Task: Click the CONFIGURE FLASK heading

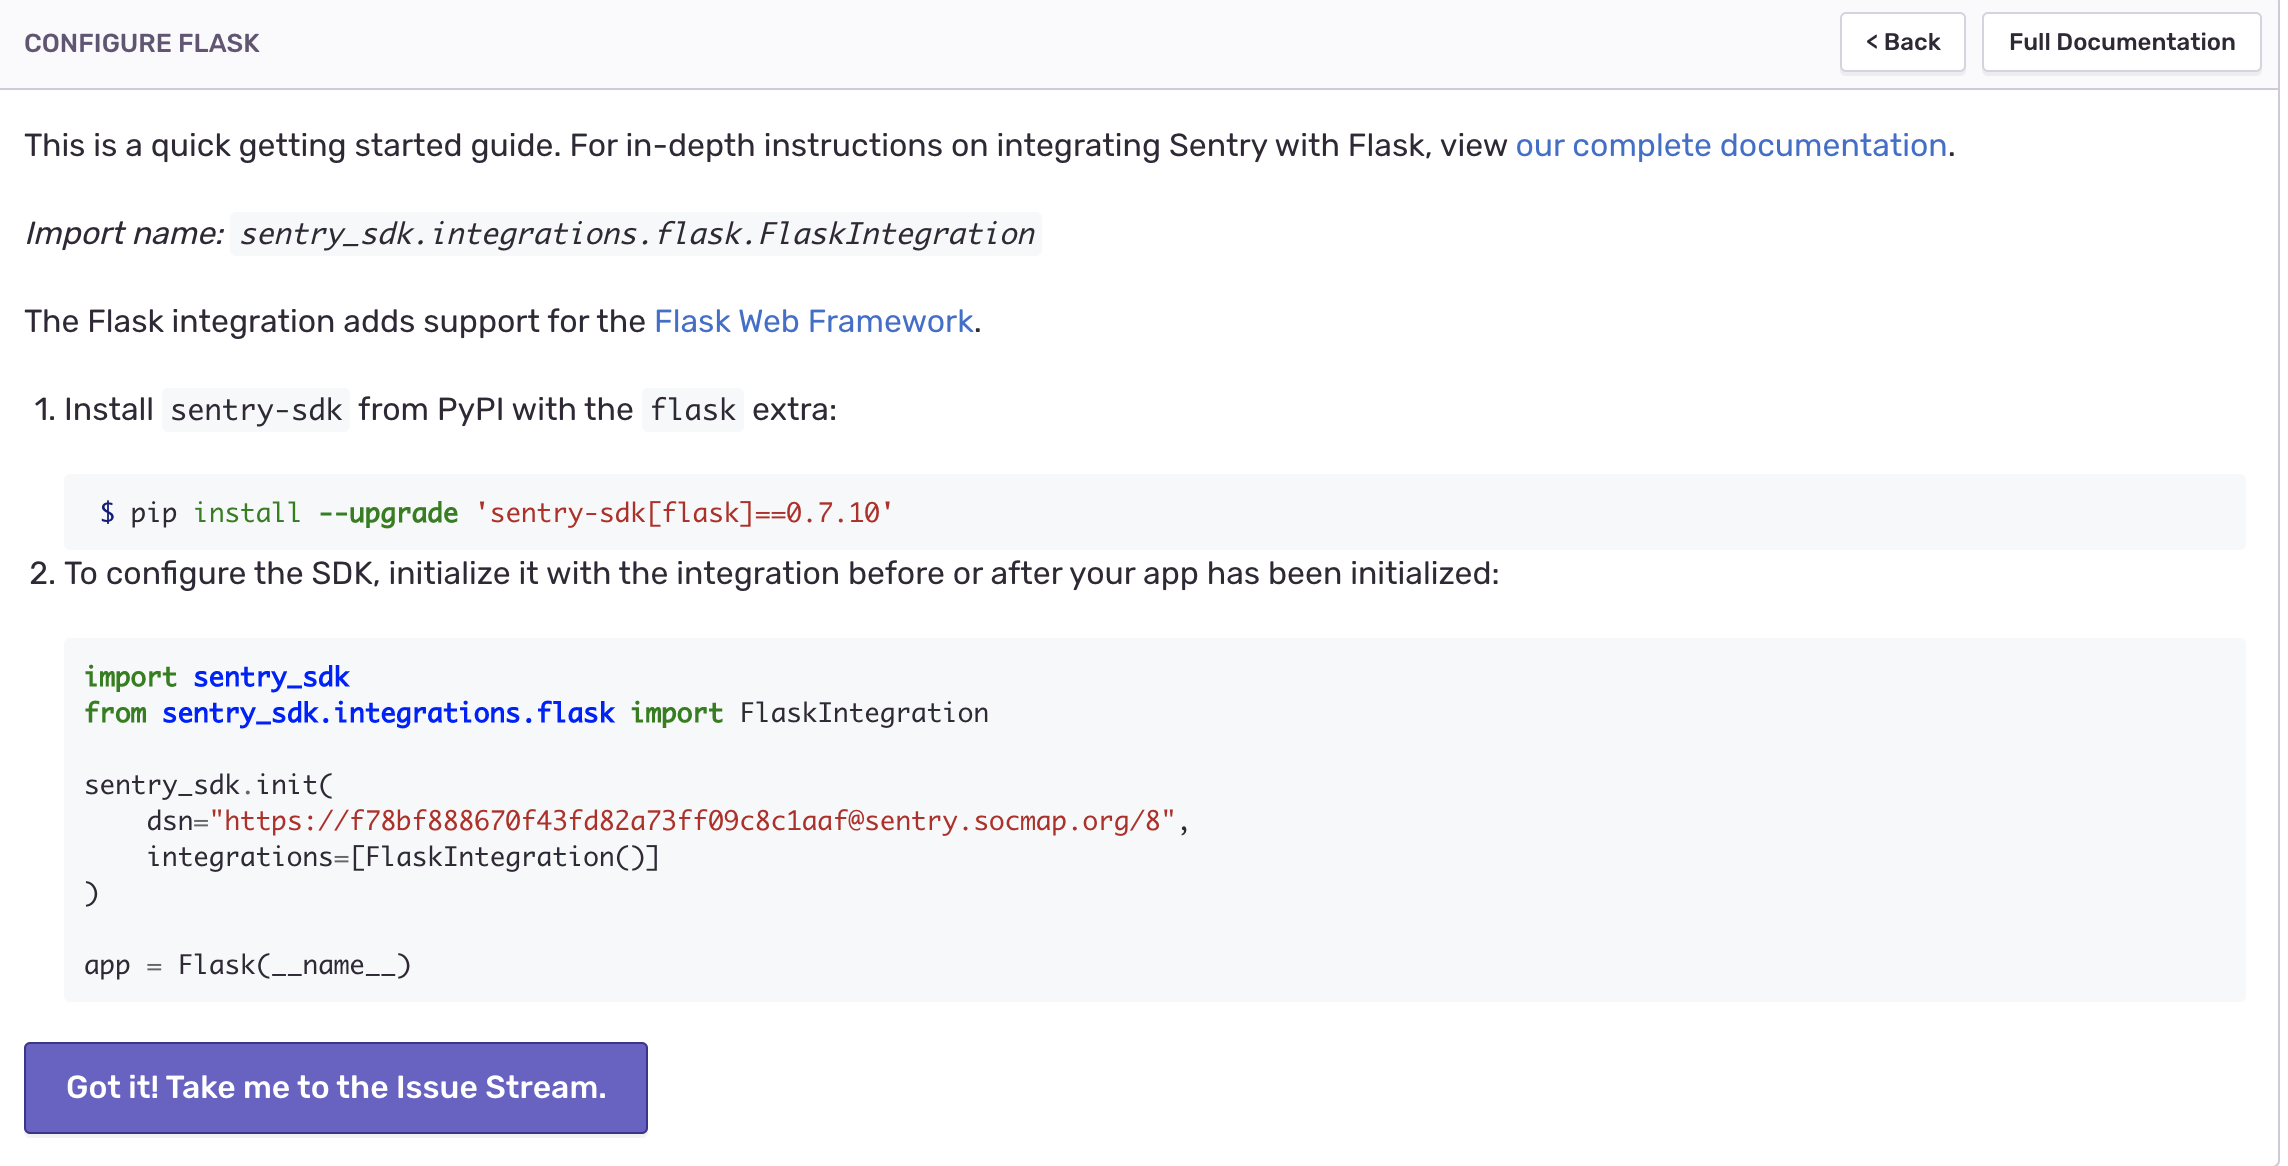Action: [141, 43]
